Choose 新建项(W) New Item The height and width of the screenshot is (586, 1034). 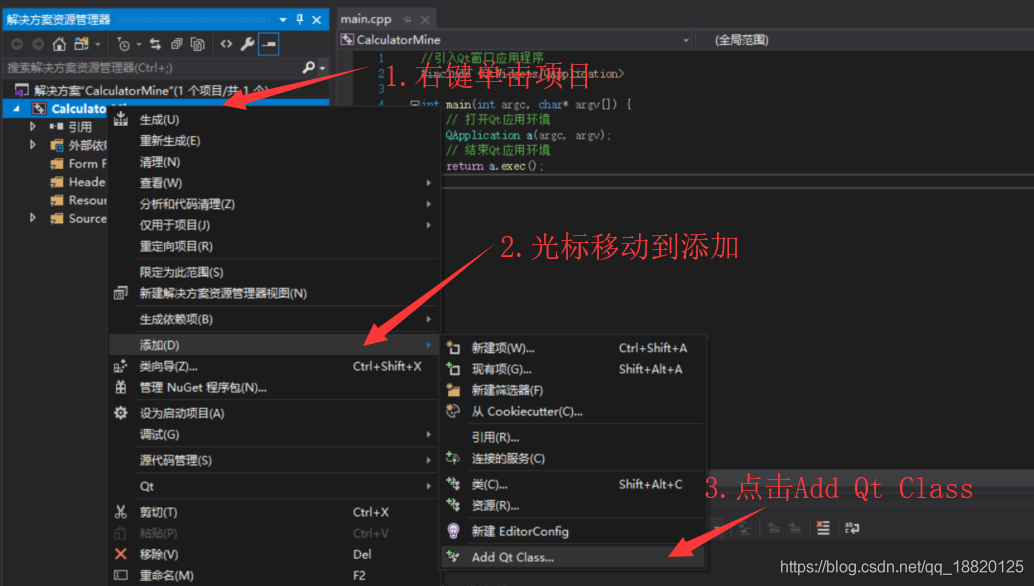[573, 347]
